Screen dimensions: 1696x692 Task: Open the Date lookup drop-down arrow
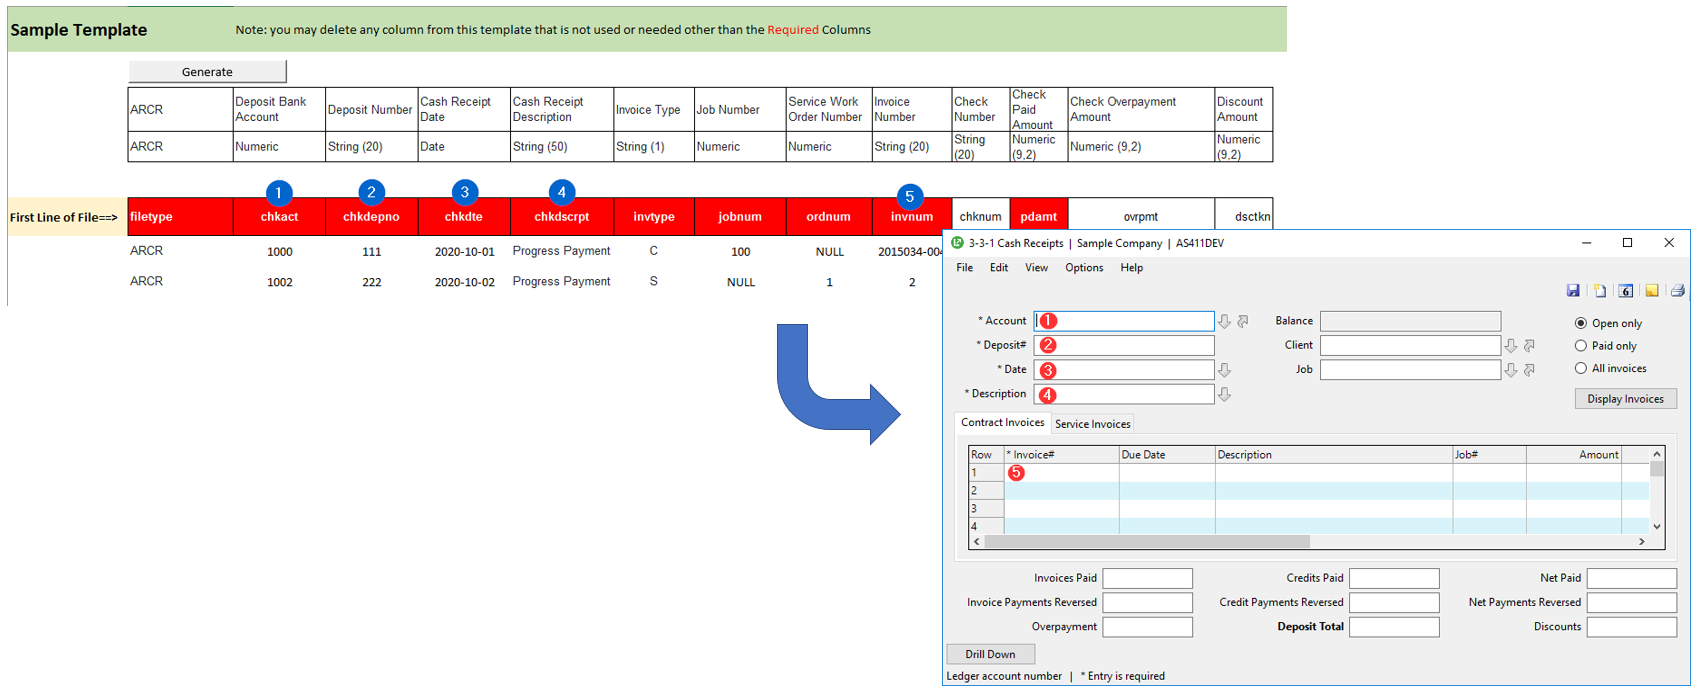pyautogui.click(x=1224, y=370)
